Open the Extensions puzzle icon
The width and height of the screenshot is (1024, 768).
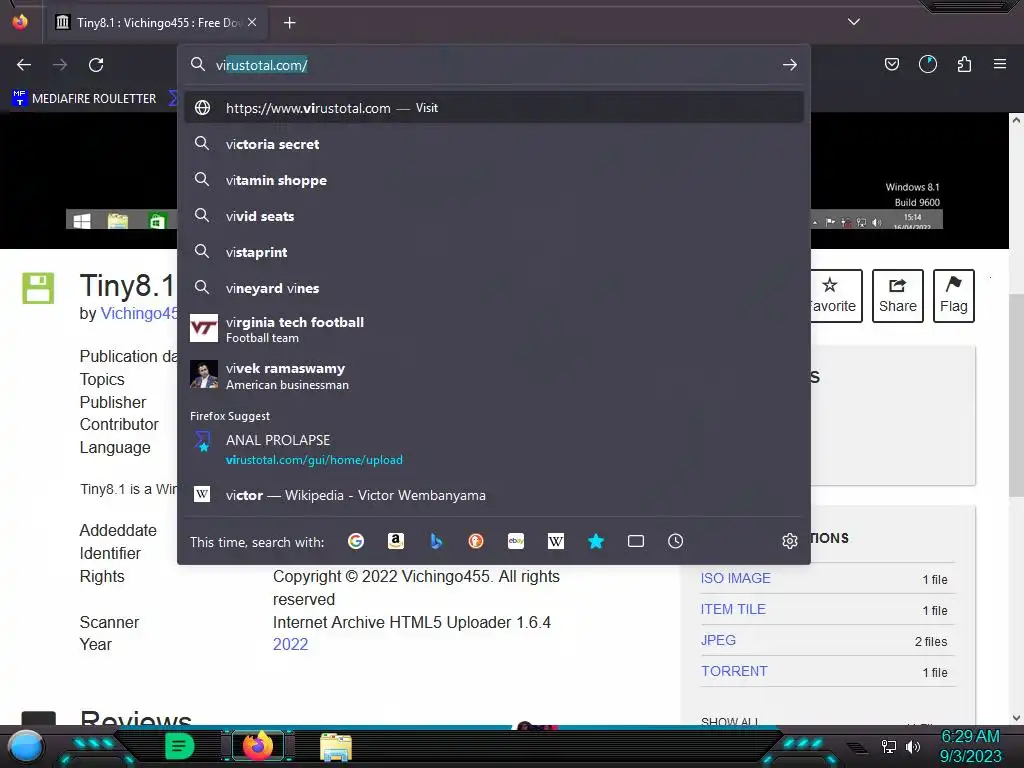(964, 64)
